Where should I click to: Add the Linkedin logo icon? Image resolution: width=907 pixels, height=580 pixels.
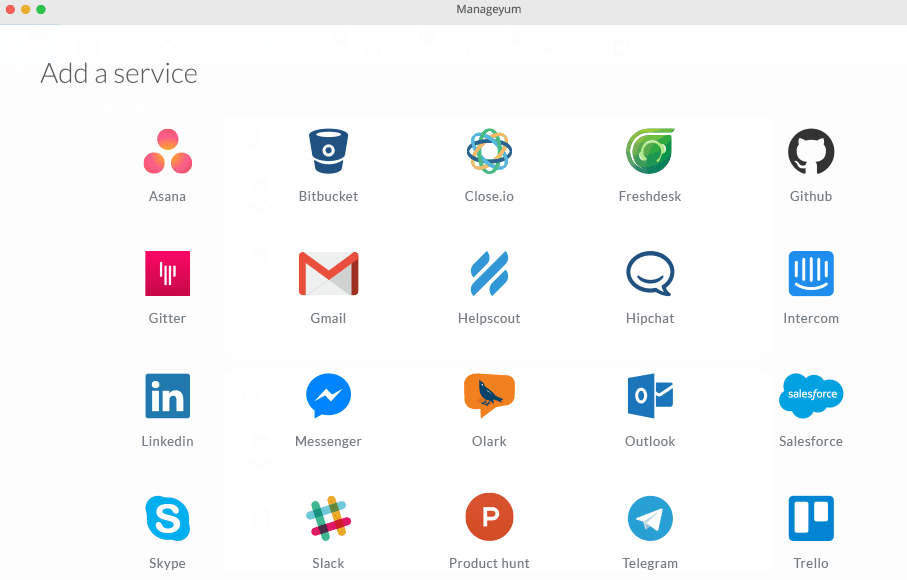pos(168,396)
